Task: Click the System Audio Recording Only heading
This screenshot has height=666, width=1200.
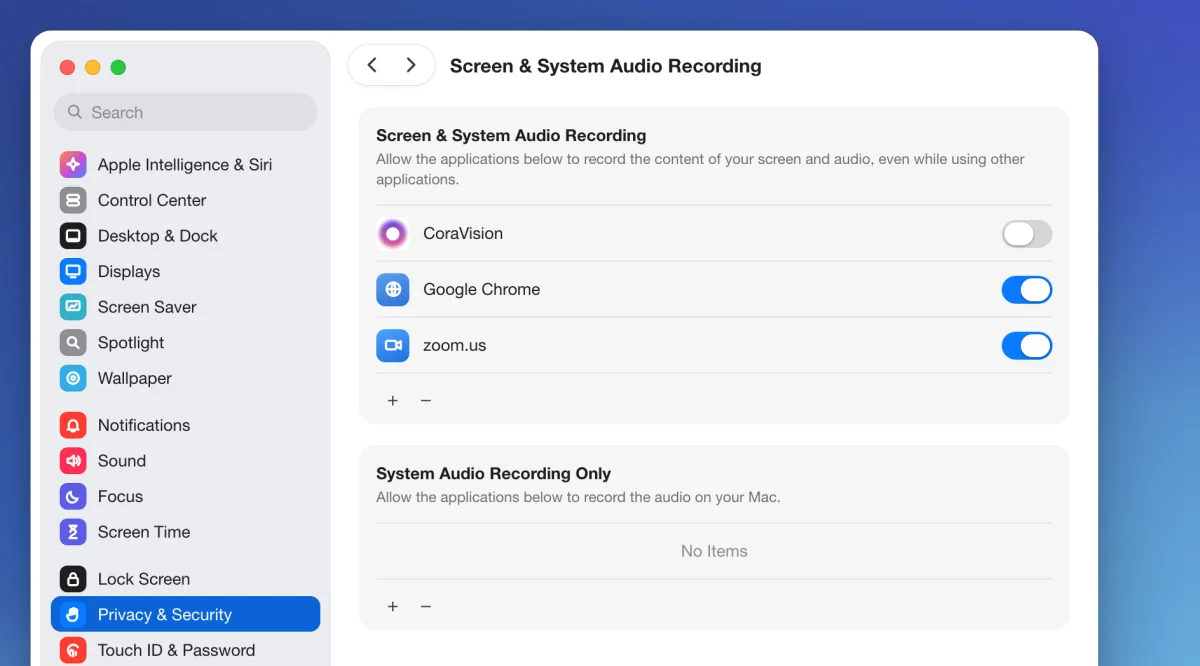Action: click(x=493, y=474)
